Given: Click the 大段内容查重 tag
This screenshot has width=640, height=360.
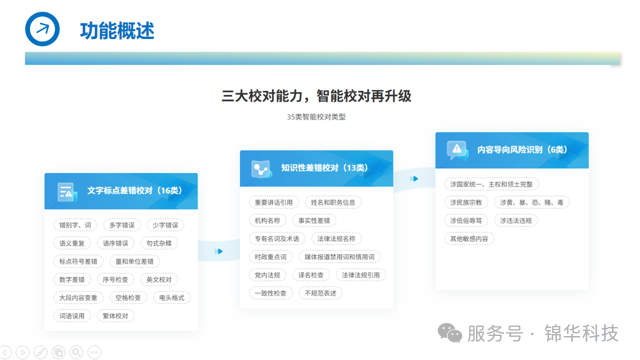Looking at the screenshot, I should (78, 298).
